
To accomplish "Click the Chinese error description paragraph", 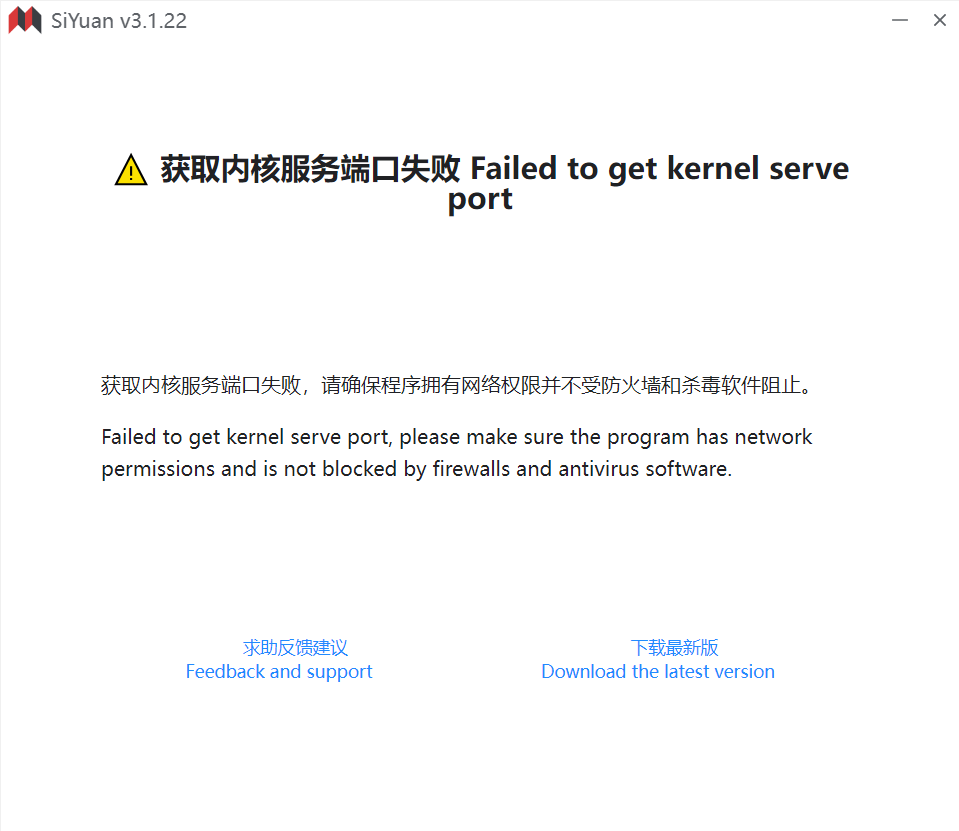I will 457,385.
